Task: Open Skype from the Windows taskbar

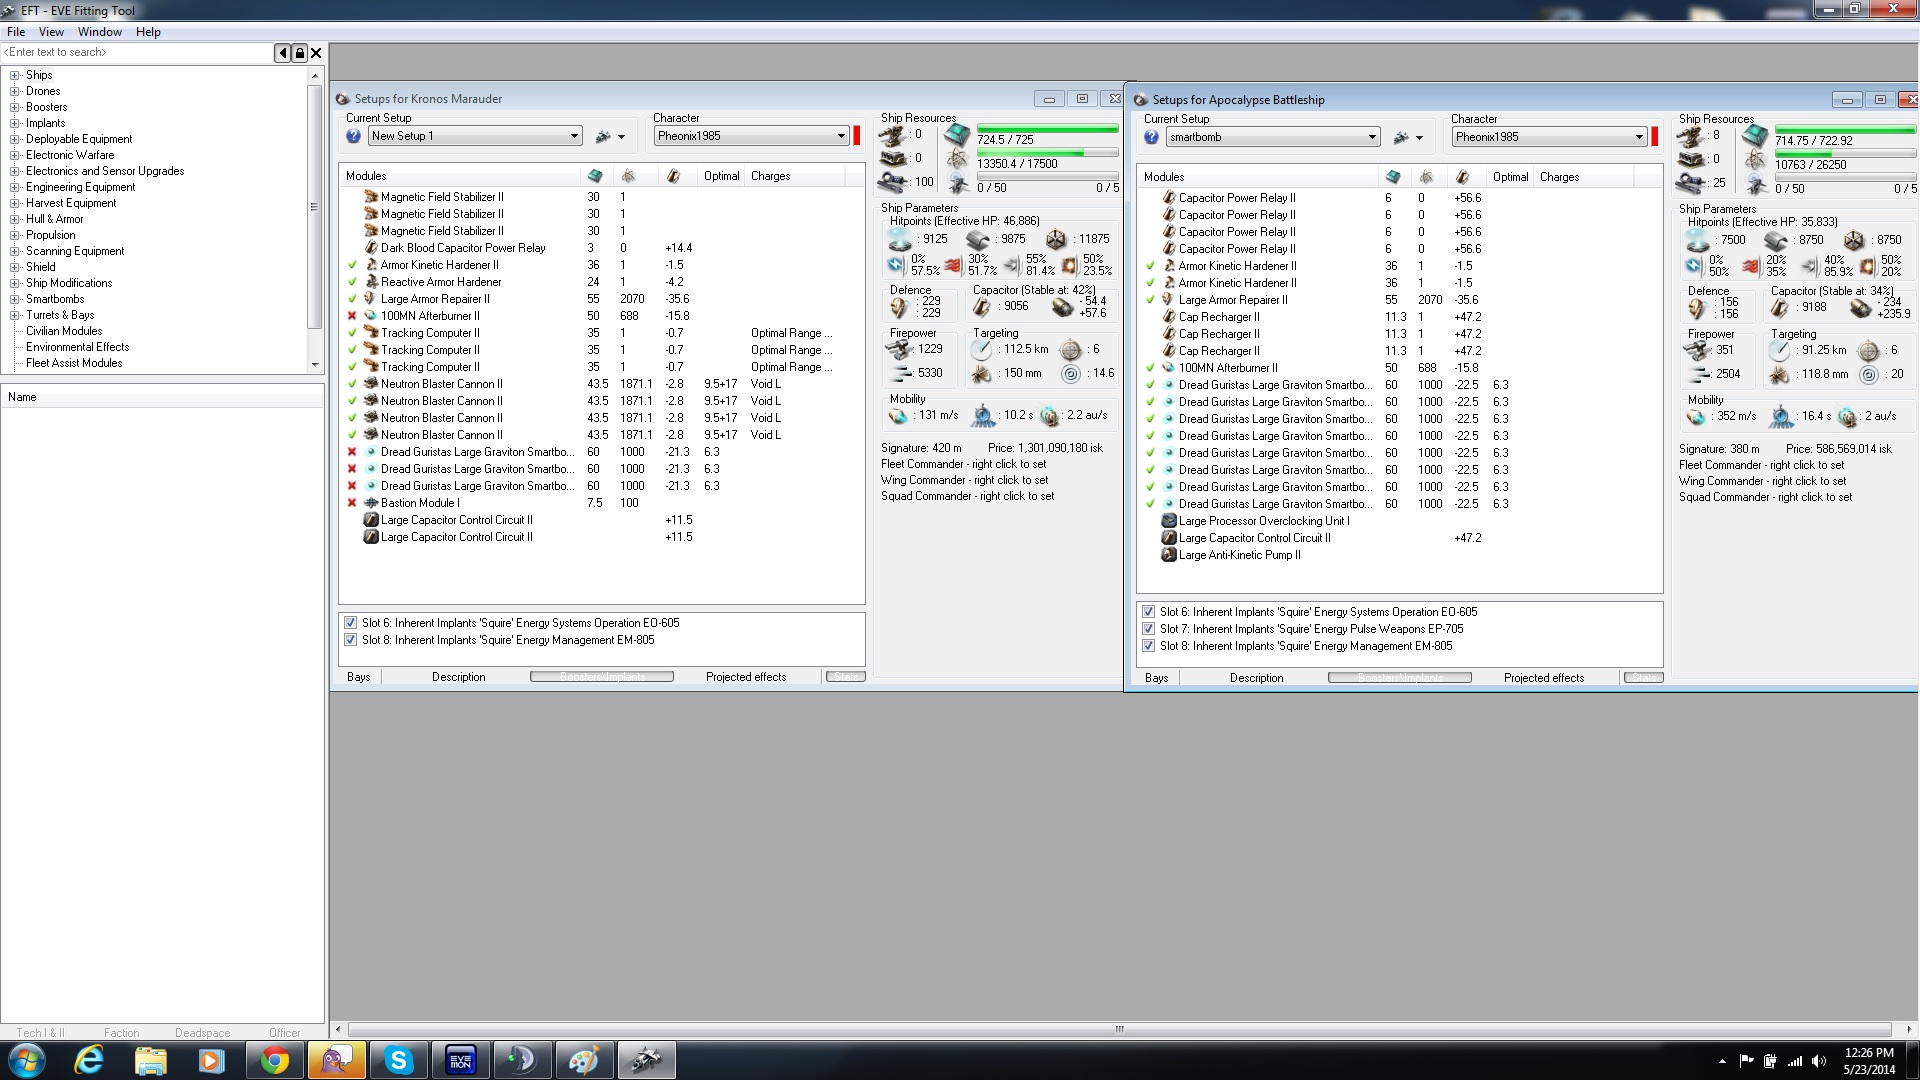Action: click(x=398, y=1060)
